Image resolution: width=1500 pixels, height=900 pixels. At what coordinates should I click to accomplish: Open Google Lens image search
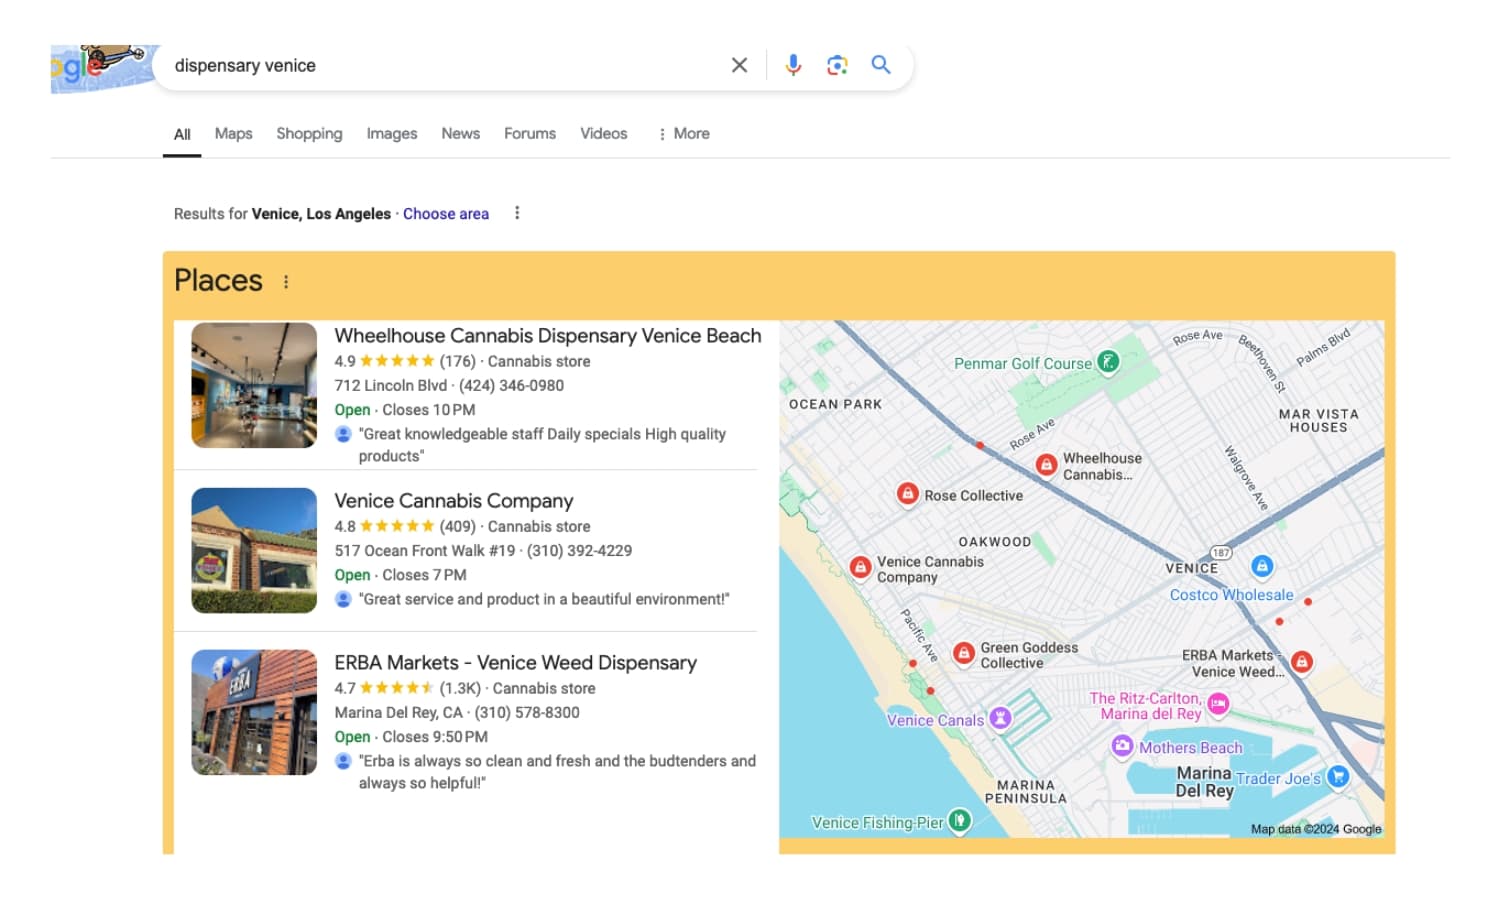click(x=837, y=64)
